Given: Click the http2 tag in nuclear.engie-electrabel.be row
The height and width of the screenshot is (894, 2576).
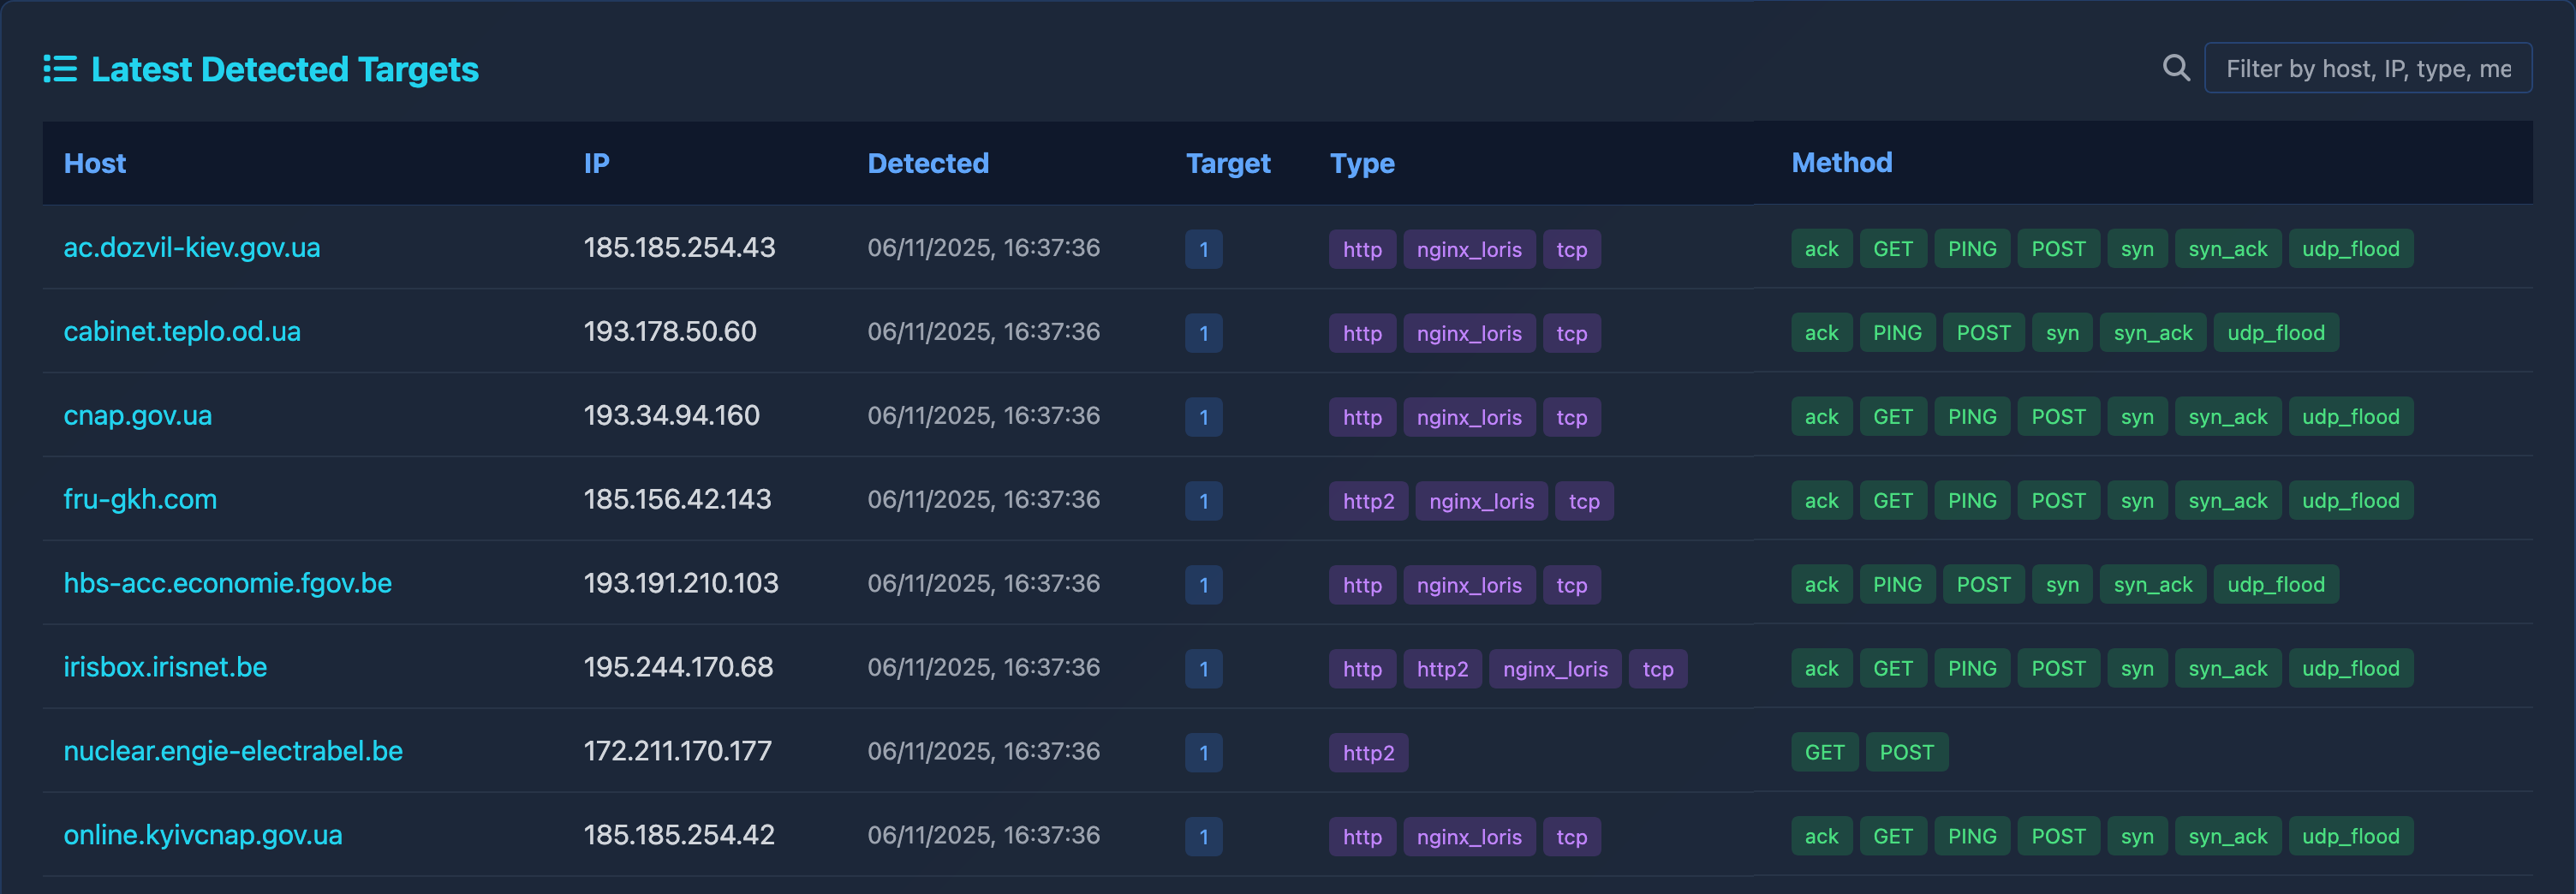Looking at the screenshot, I should (x=1368, y=753).
